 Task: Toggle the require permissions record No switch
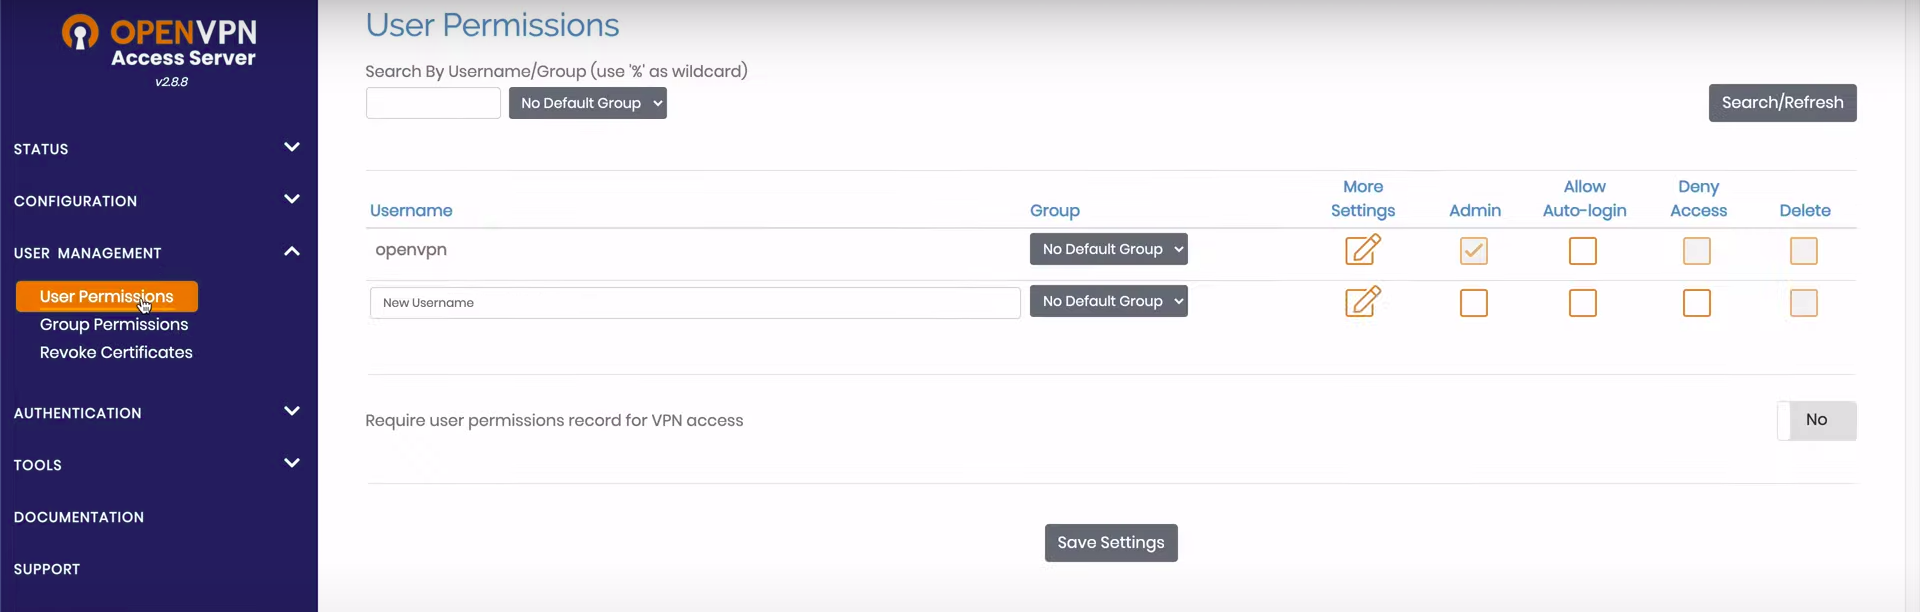1816,421
